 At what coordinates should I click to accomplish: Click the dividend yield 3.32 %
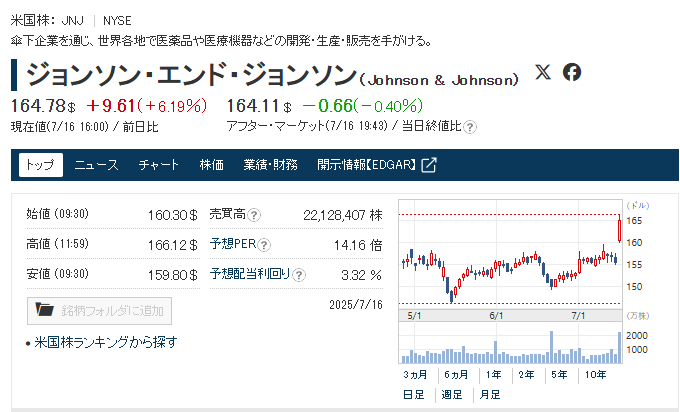click(361, 275)
